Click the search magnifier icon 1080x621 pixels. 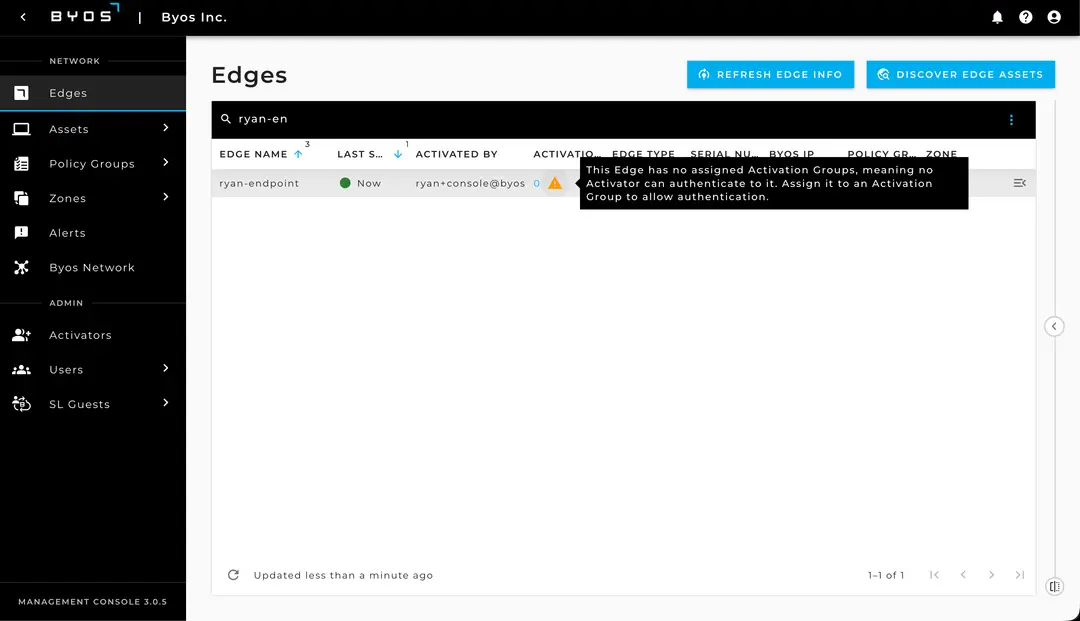(x=225, y=119)
